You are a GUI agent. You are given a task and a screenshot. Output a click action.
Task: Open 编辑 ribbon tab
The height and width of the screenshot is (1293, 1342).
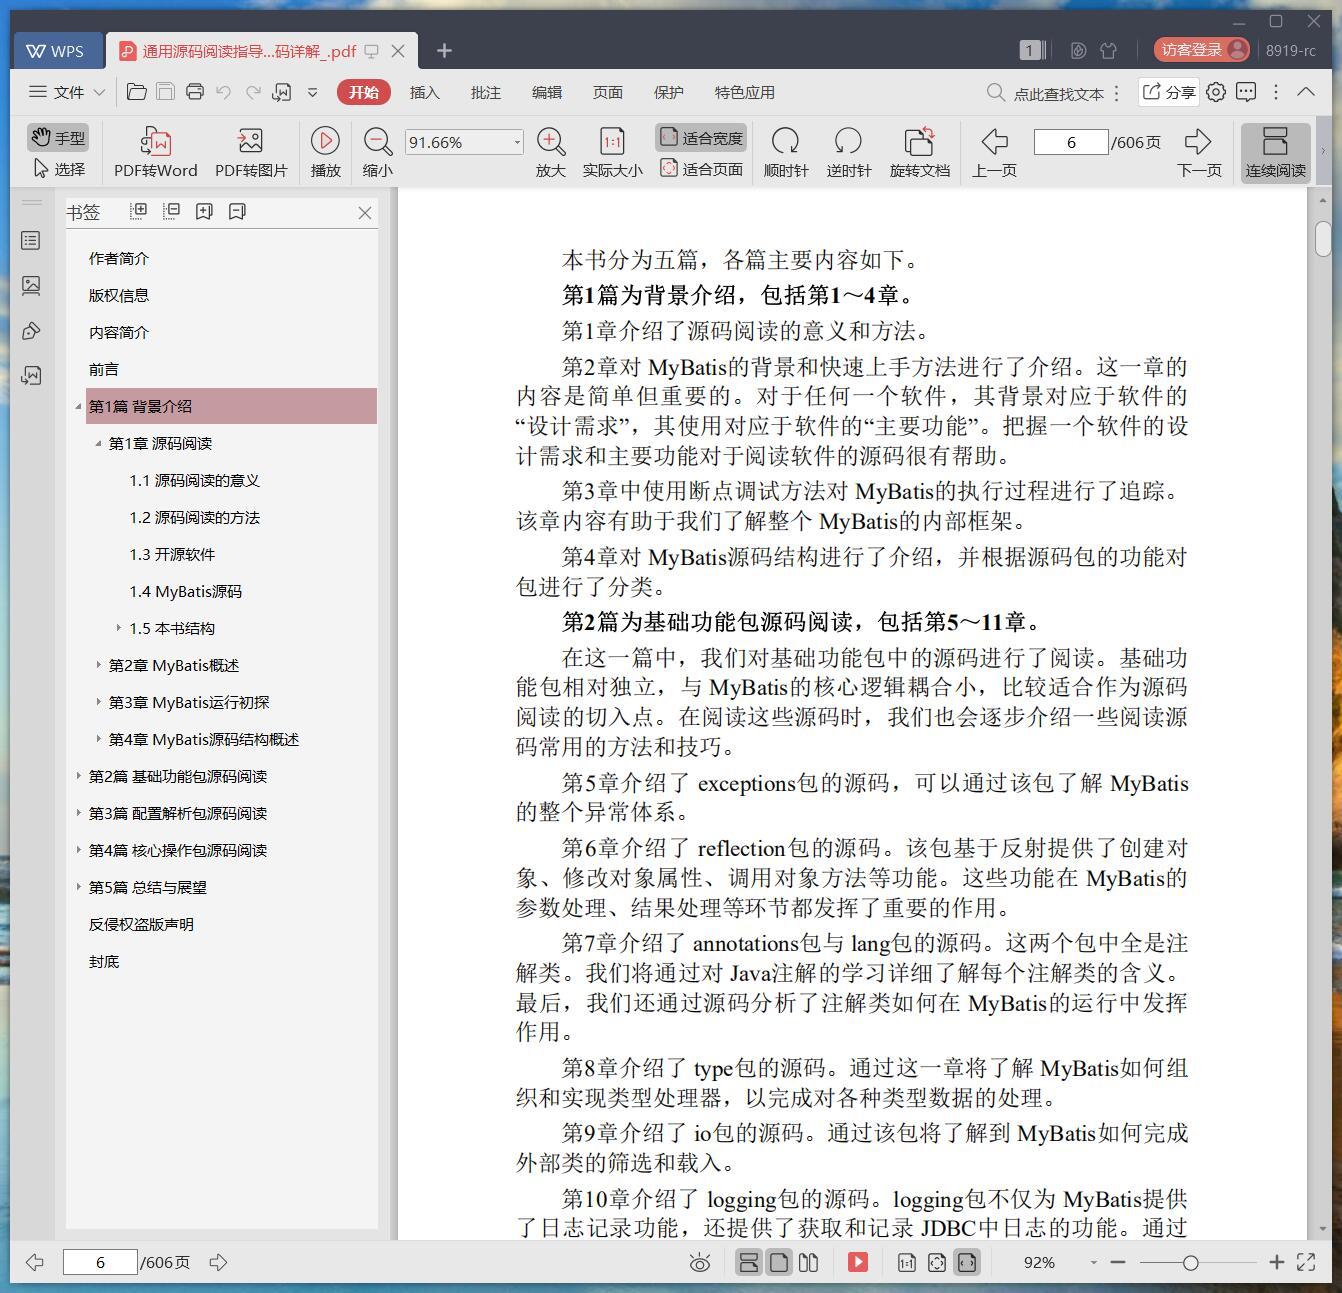tap(546, 92)
